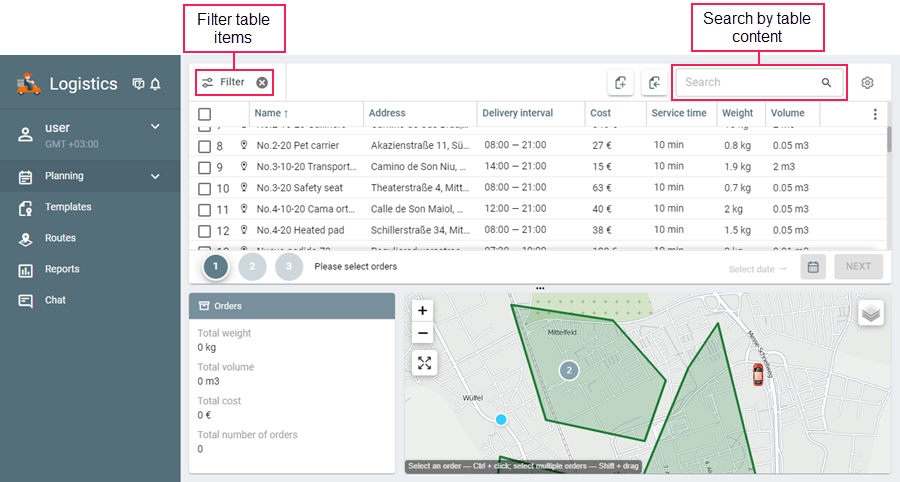
Task: Check the select-all orders checkbox
Action: pos(204,114)
